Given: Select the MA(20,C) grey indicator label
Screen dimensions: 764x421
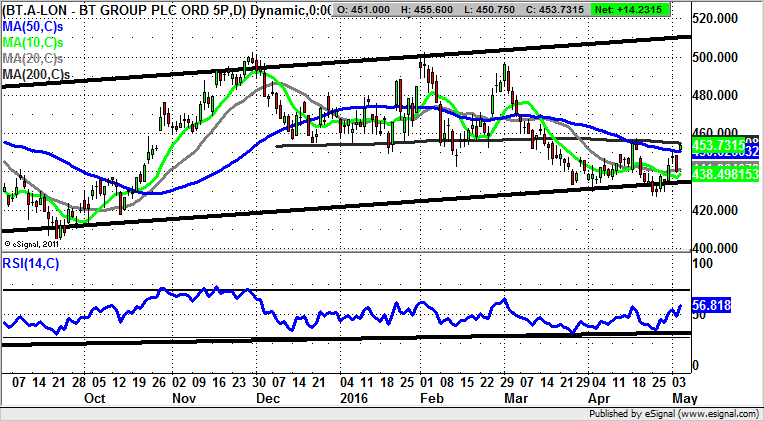Looking at the screenshot, I should 35,57.
